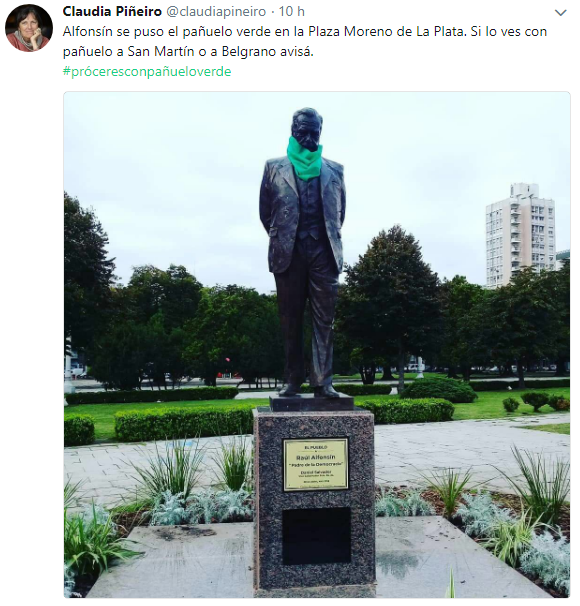Follow the #prócoresconpañueloverde hashtag
The image size is (580, 606).
147,71
